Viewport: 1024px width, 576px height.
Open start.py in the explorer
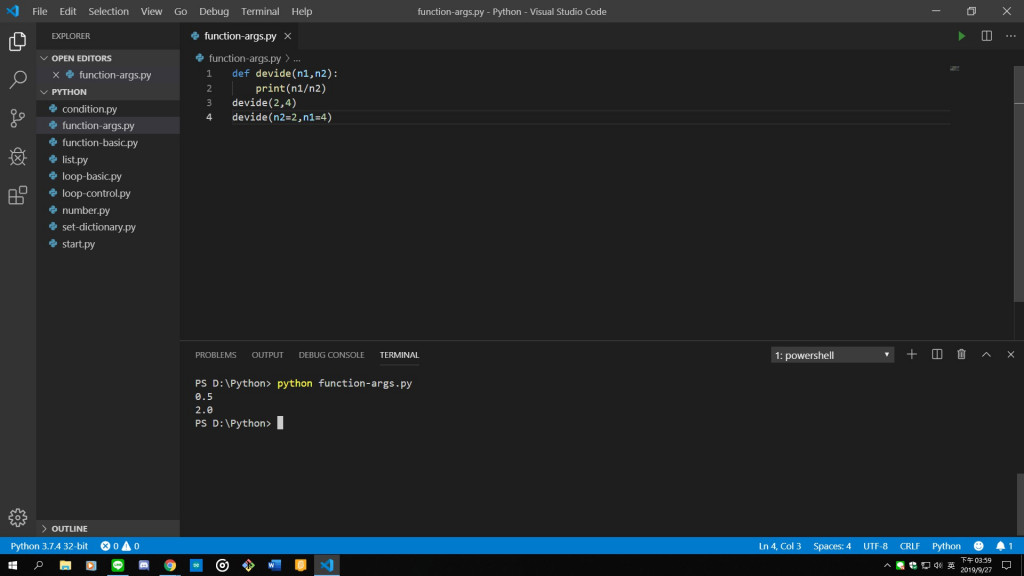tap(108, 244)
